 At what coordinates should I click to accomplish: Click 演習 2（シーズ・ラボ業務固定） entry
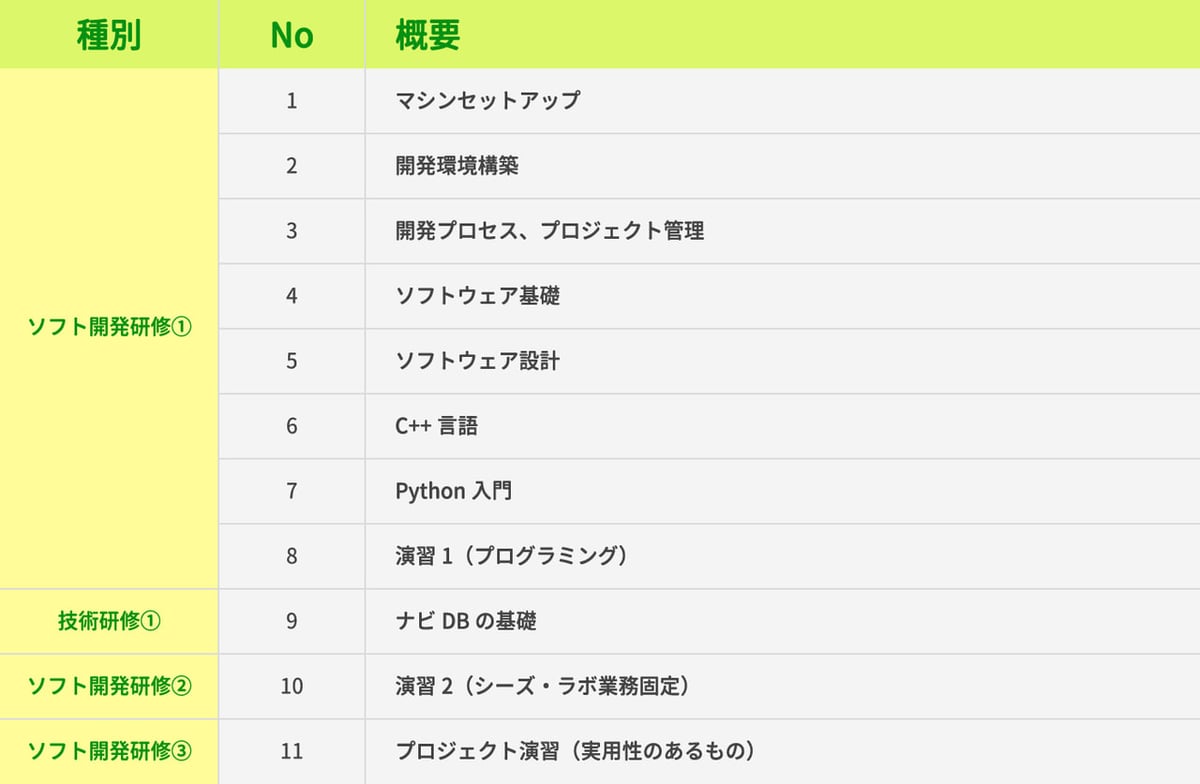click(542, 686)
